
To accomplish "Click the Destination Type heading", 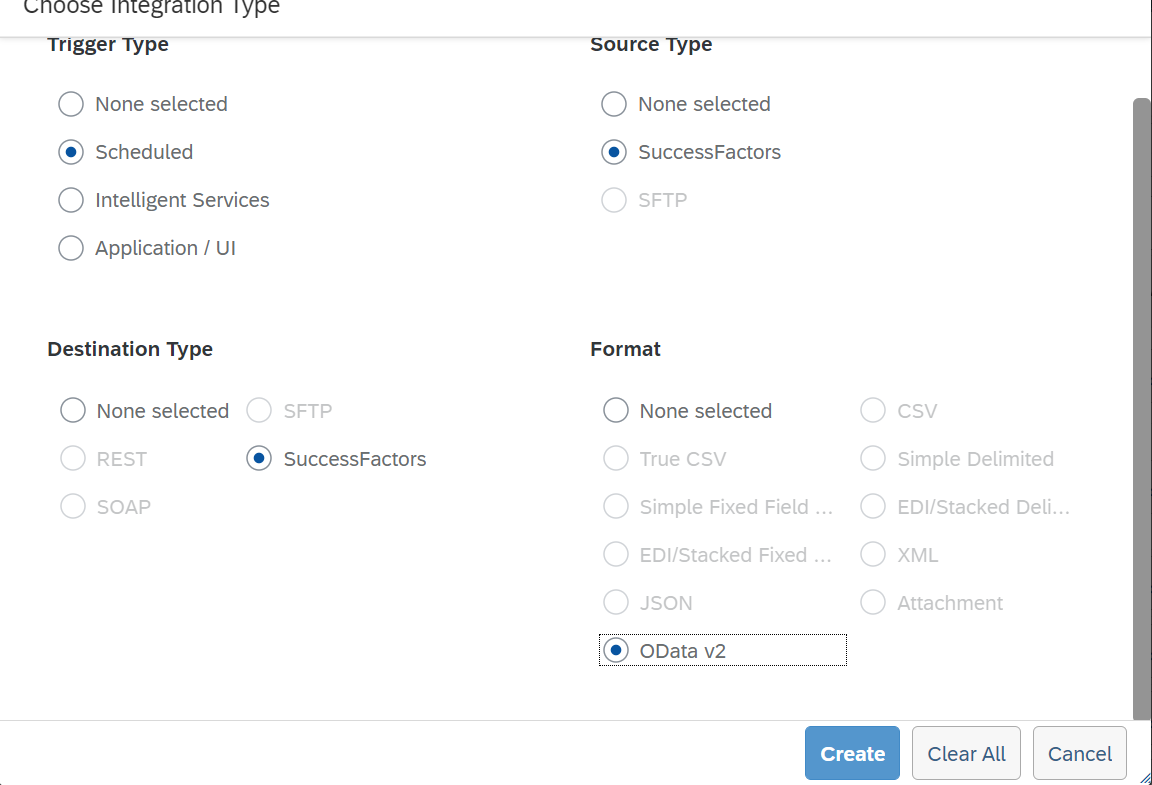I will click(x=130, y=348).
